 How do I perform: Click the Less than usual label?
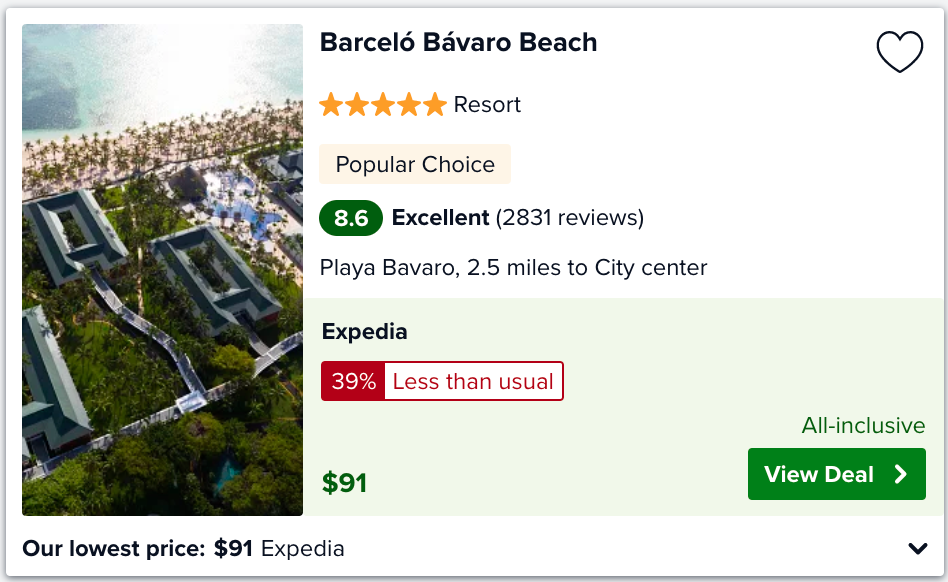(x=473, y=381)
